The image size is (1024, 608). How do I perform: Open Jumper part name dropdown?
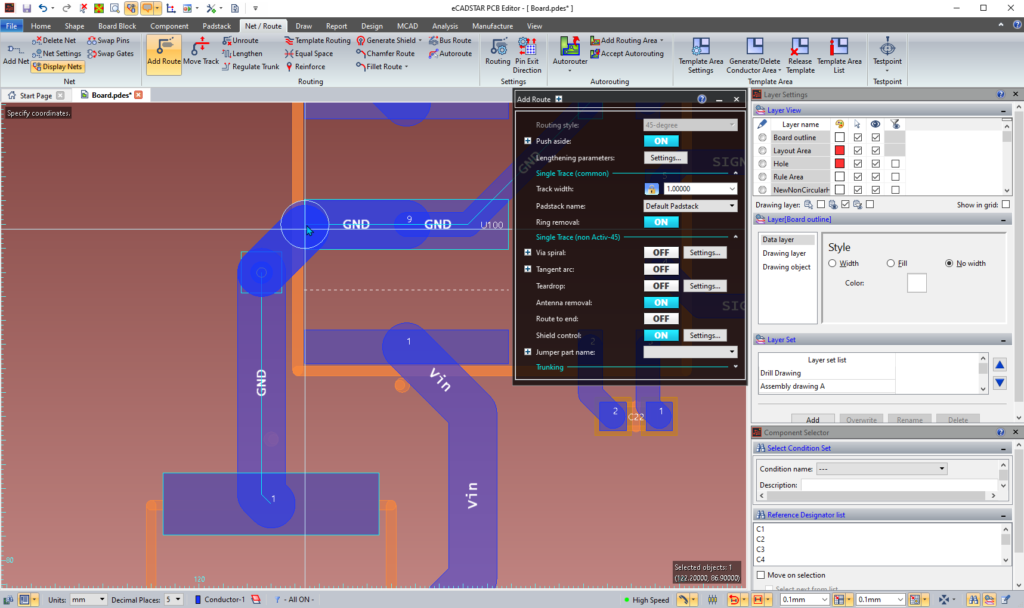pos(731,352)
